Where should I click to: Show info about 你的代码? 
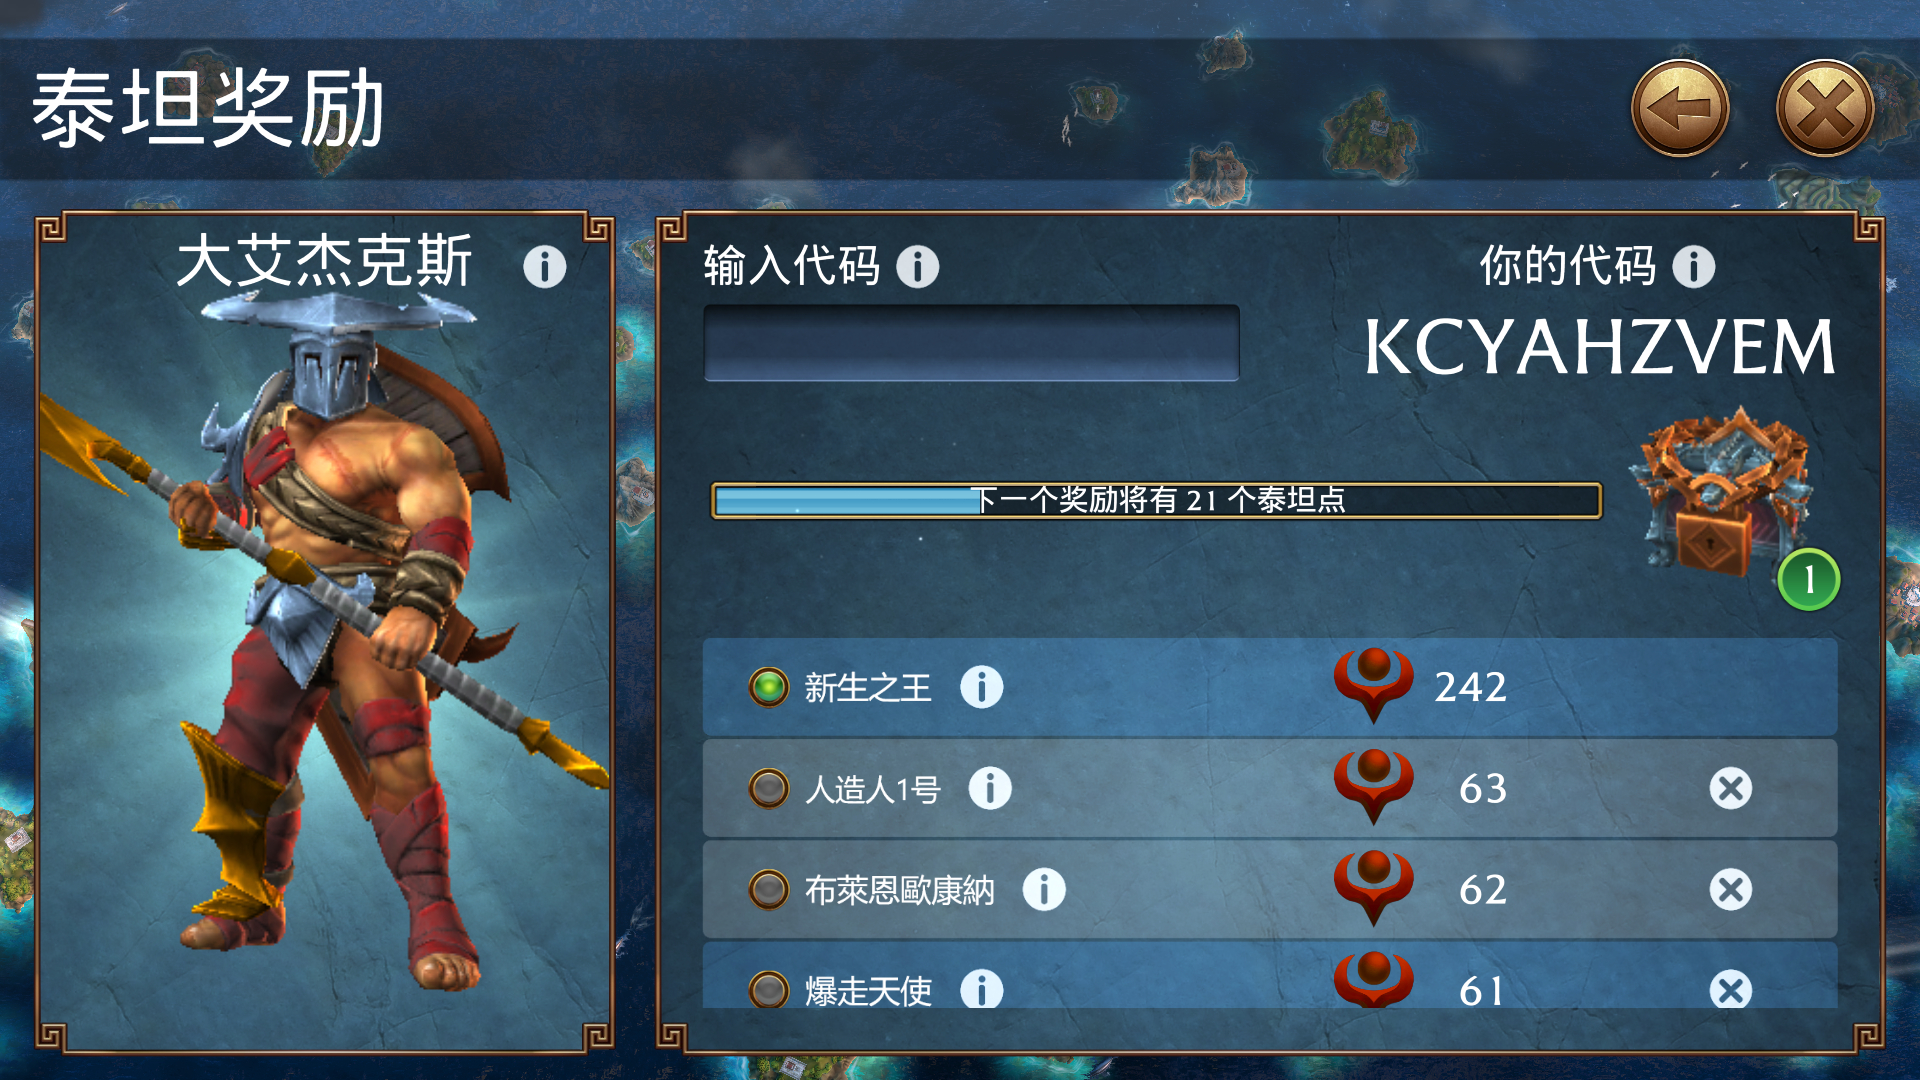[1694, 267]
